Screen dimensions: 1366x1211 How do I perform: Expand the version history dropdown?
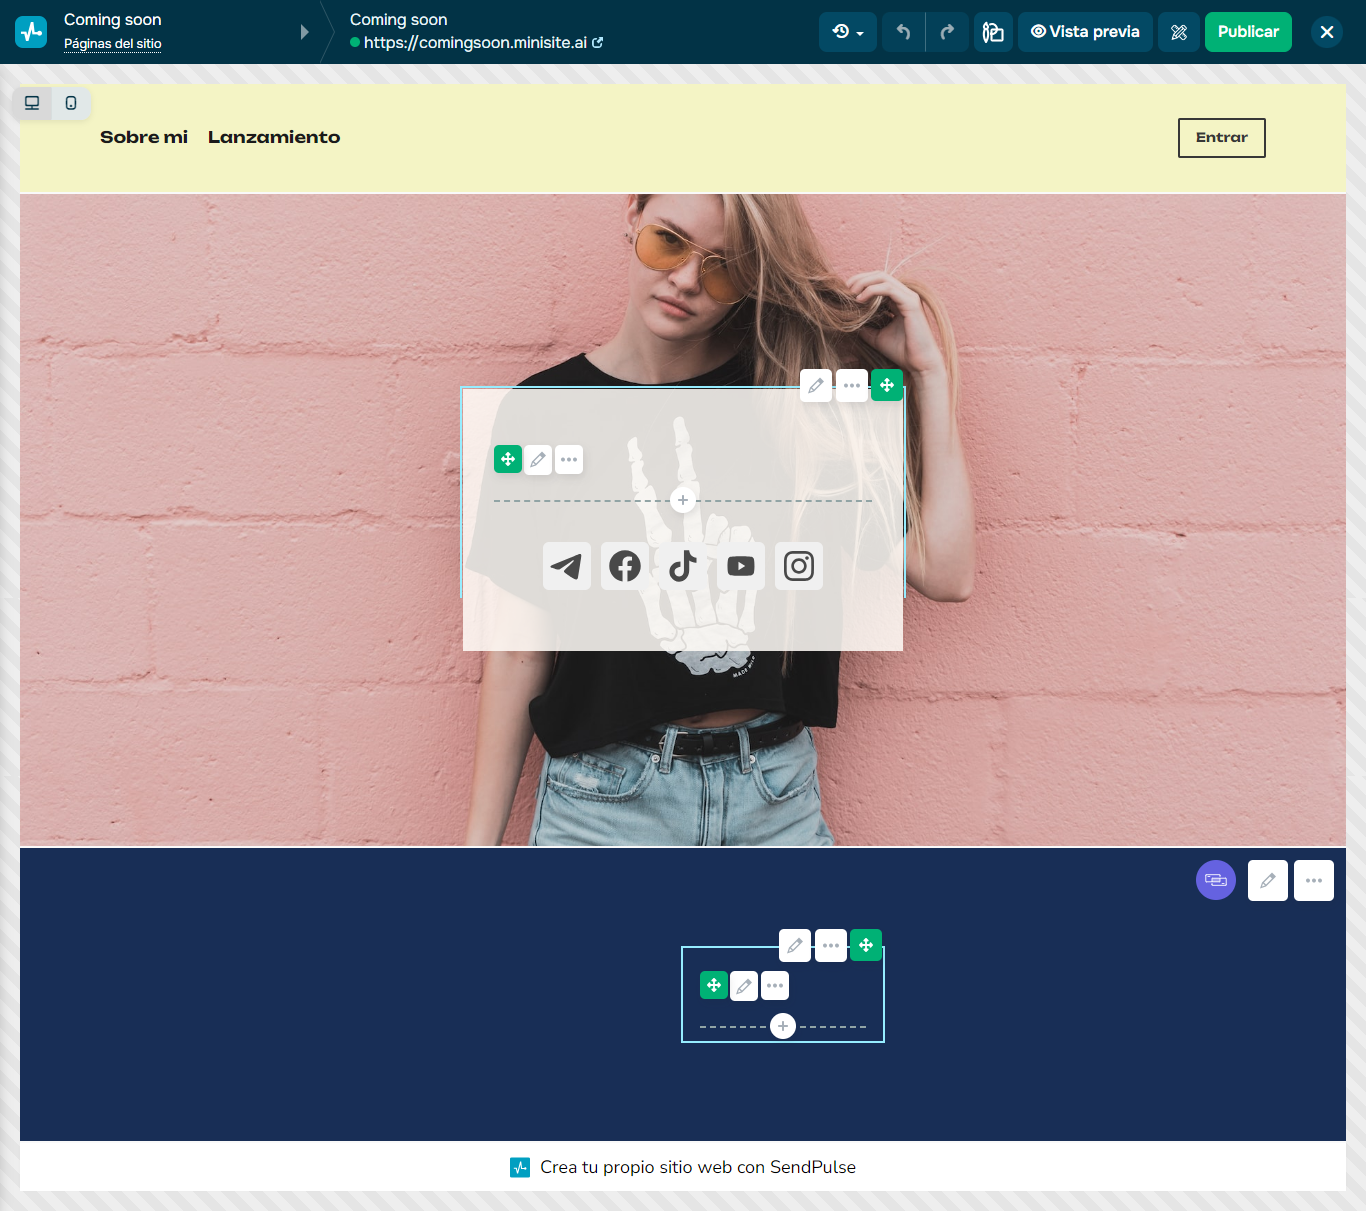pyautogui.click(x=847, y=31)
